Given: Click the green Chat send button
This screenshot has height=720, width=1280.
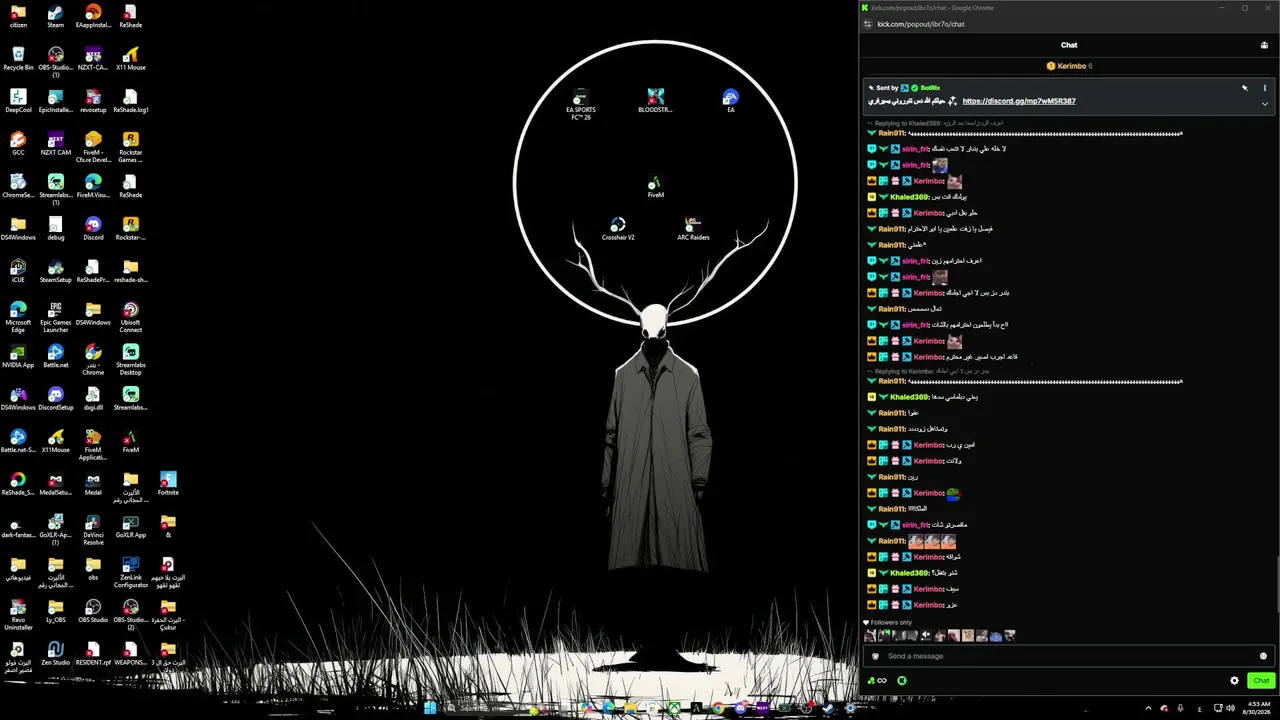Looking at the screenshot, I should point(1261,681).
